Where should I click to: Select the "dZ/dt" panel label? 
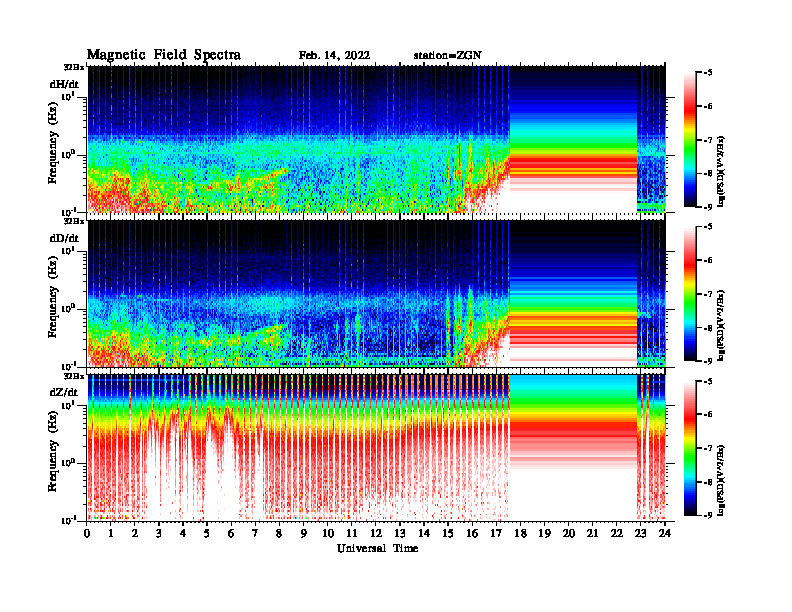[x=64, y=392]
